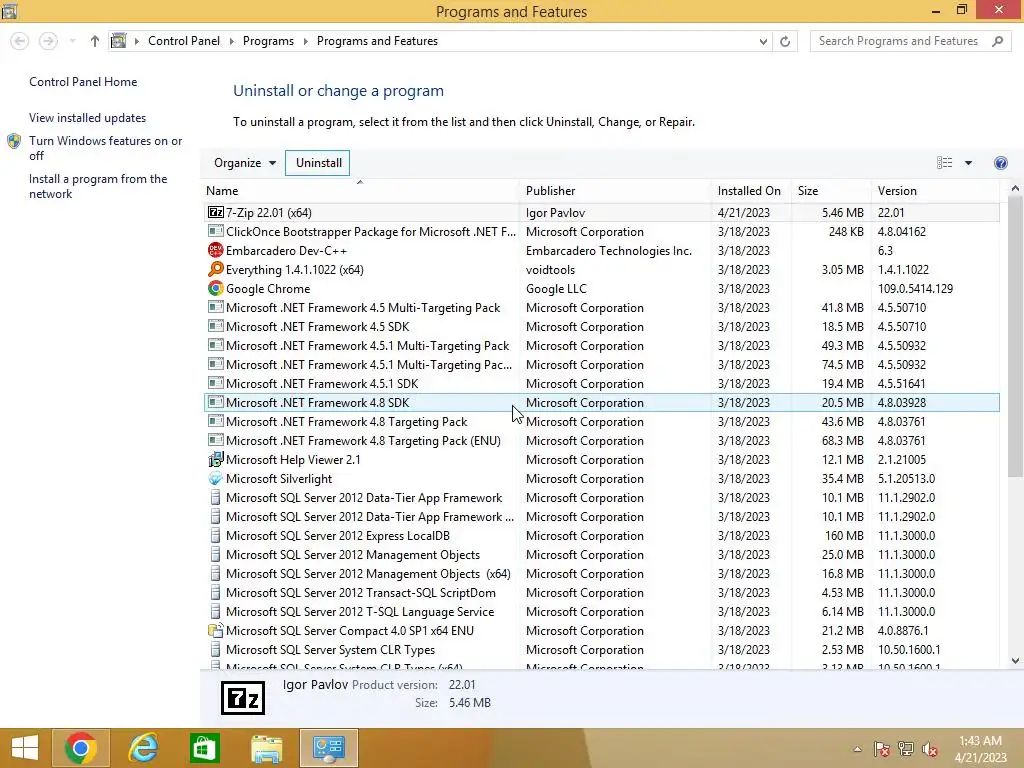Image resolution: width=1024 pixels, height=768 pixels.
Task: Expand the address bar history dropdown
Action: click(763, 41)
